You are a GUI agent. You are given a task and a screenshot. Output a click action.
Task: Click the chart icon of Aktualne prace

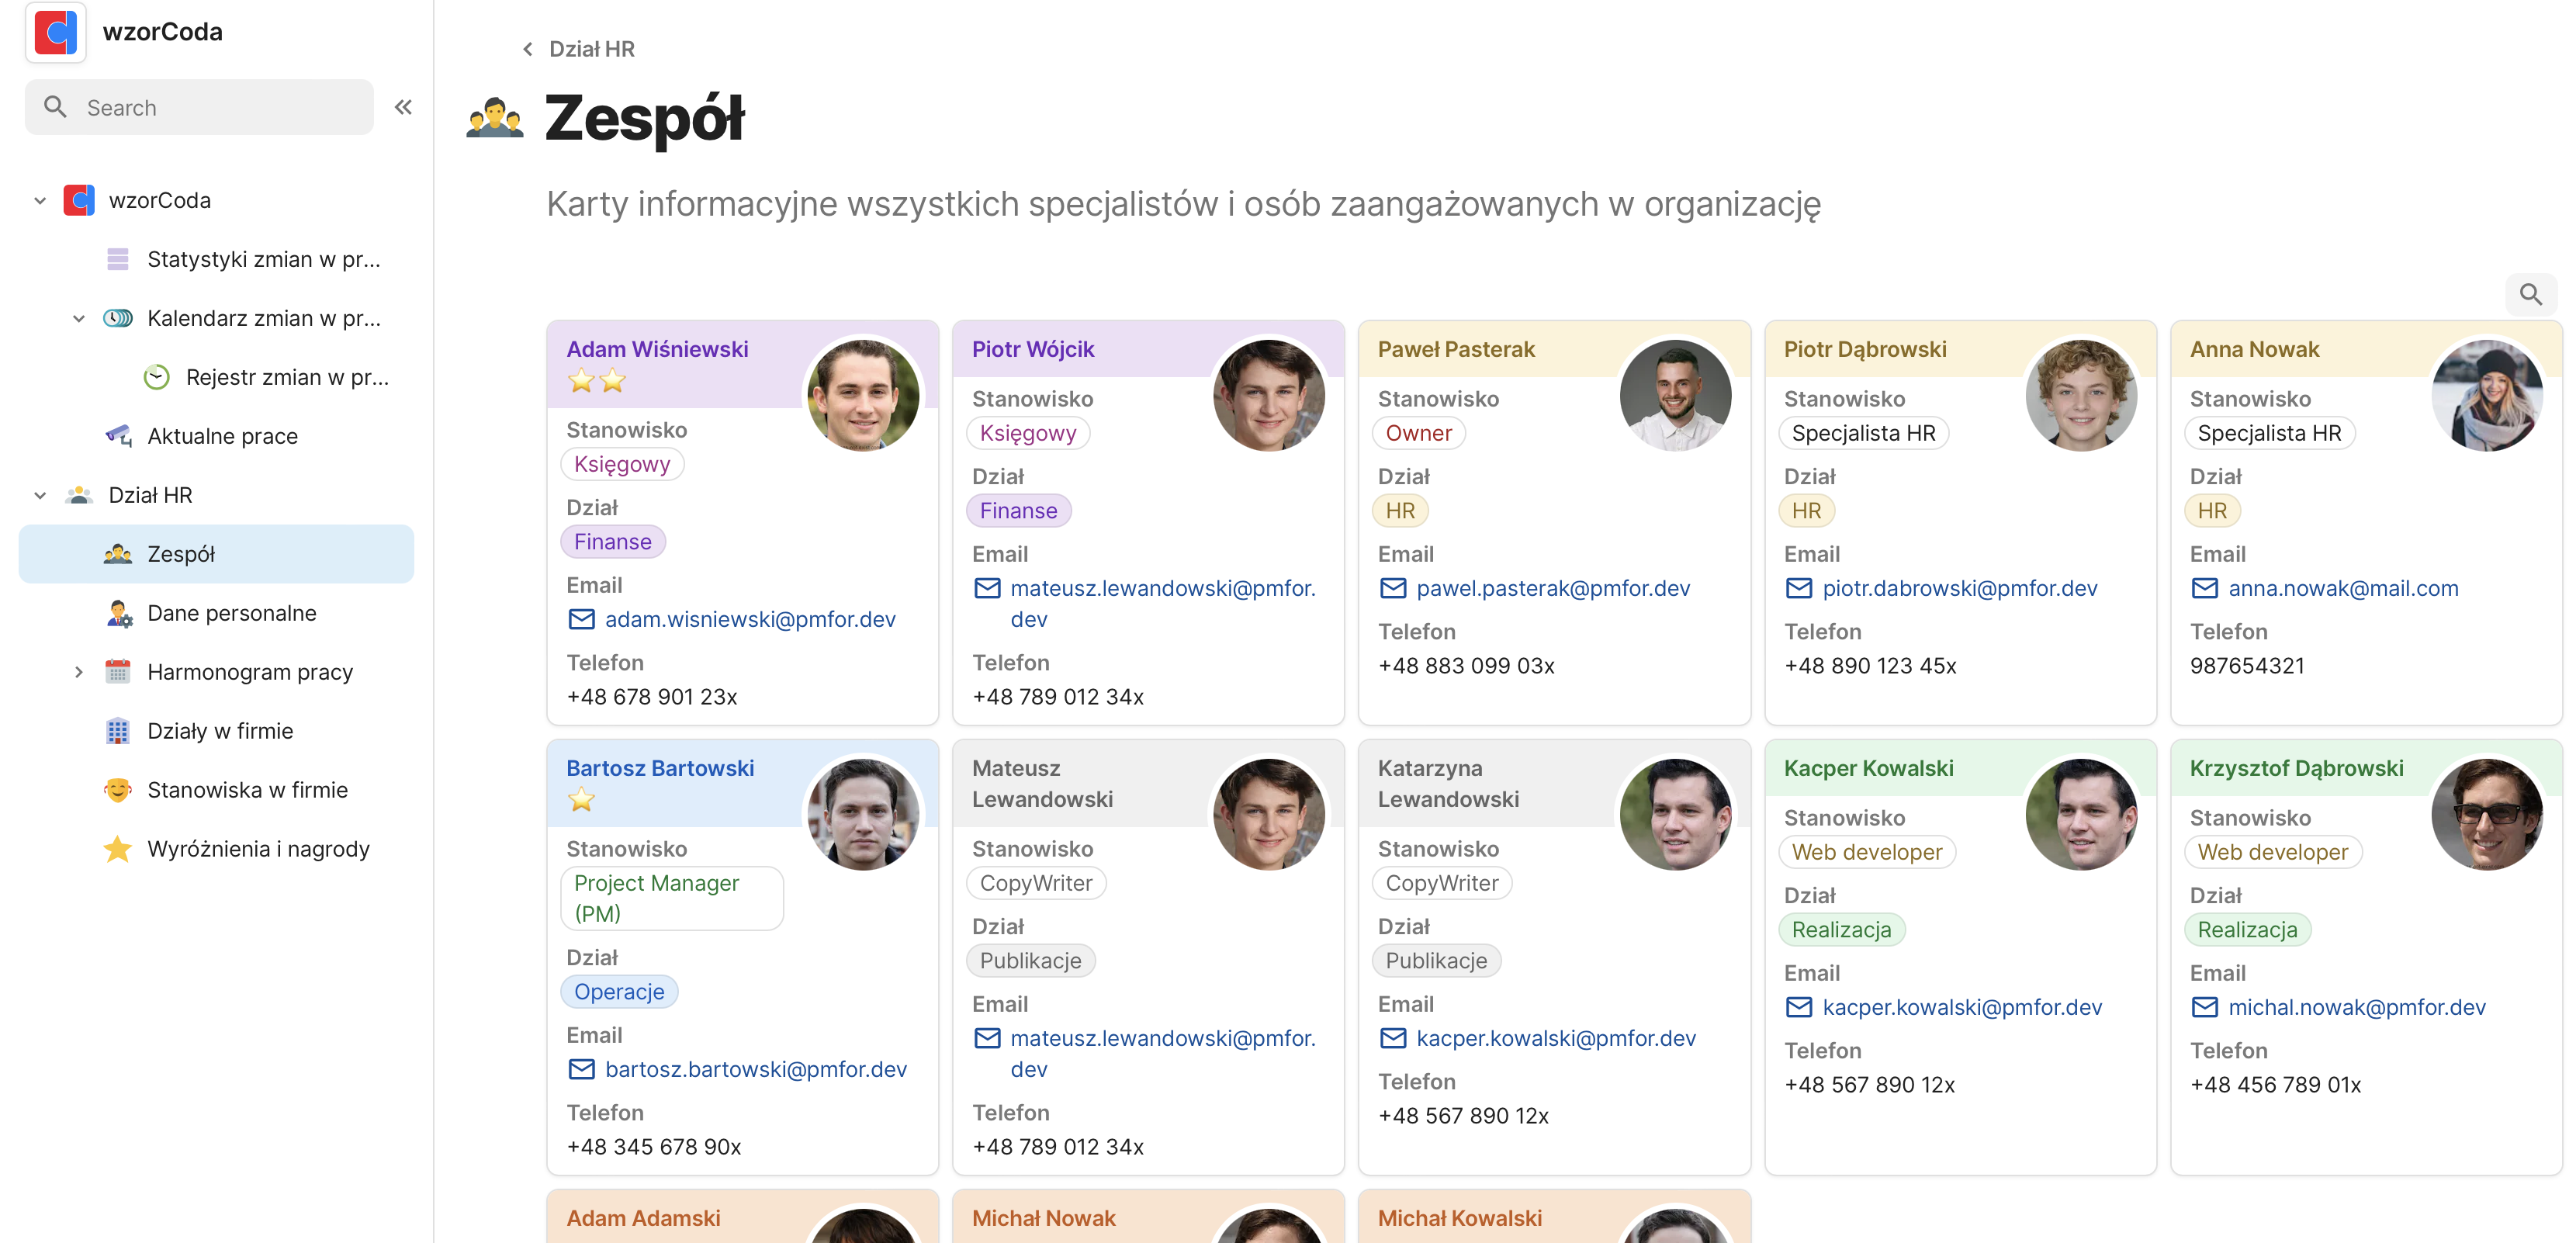point(118,436)
